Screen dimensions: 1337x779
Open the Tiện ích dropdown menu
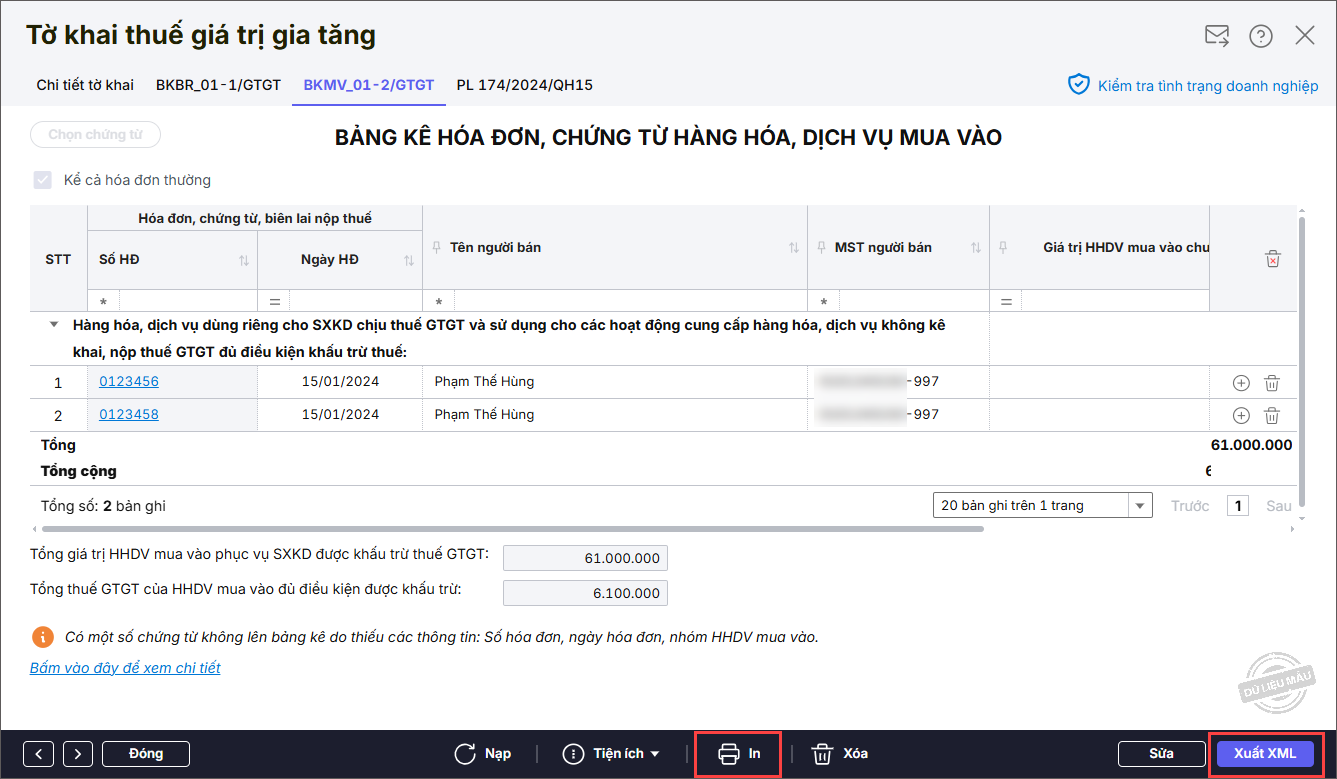[x=611, y=754]
